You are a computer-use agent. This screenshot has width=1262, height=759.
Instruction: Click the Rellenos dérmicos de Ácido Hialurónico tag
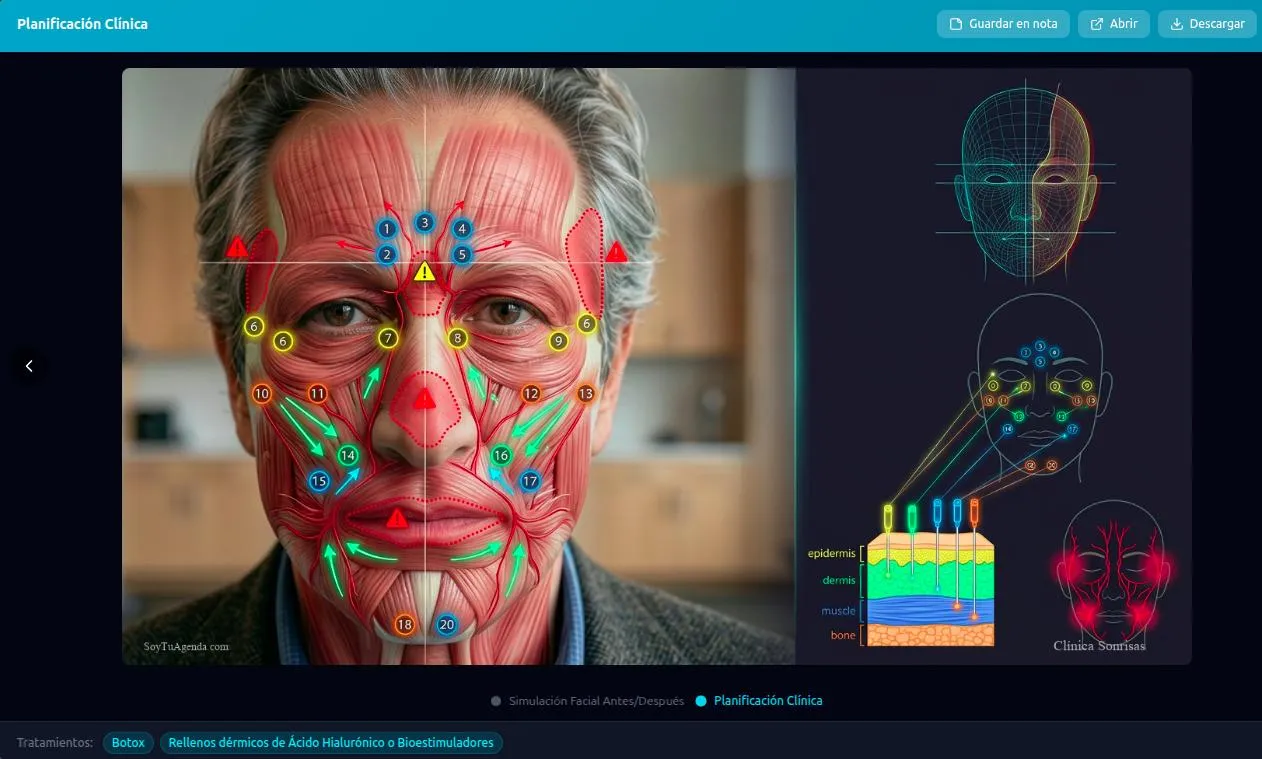point(331,743)
